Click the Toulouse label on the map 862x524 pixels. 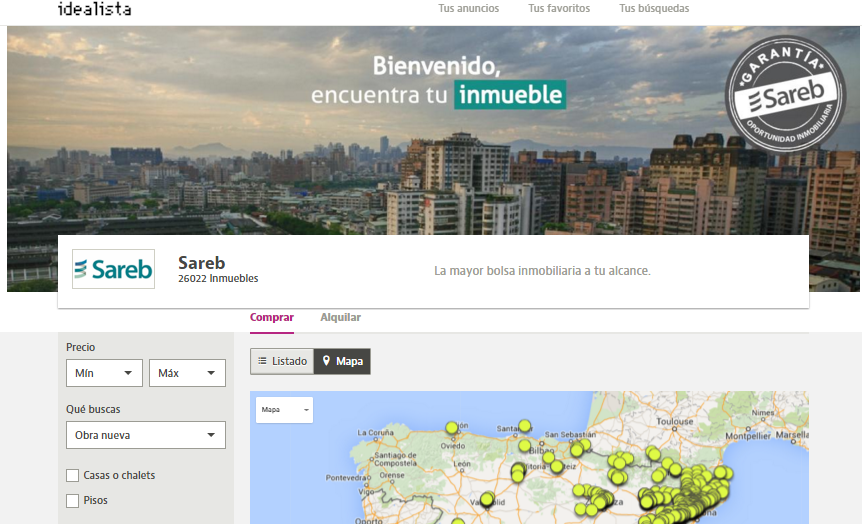[675, 422]
